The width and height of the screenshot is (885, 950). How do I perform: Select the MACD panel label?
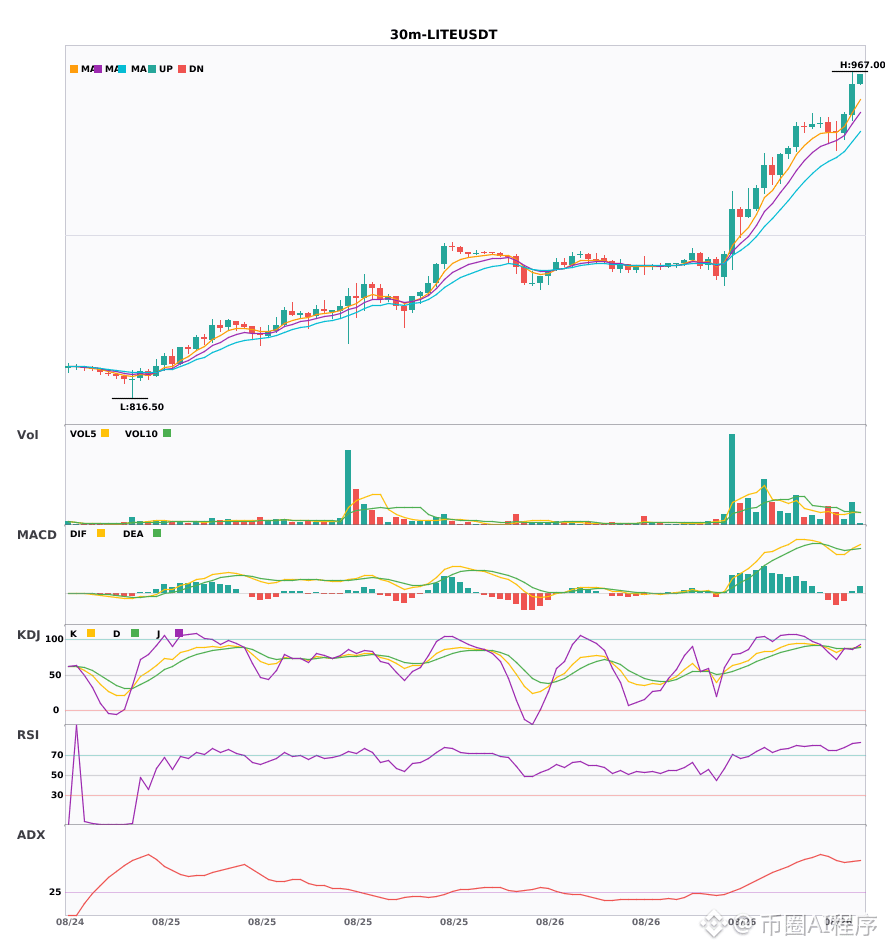pos(36,535)
